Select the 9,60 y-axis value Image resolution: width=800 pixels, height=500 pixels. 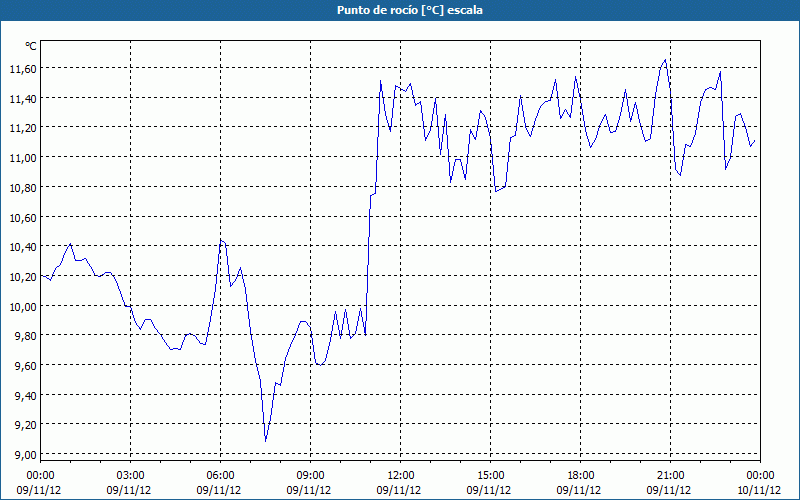[26, 366]
